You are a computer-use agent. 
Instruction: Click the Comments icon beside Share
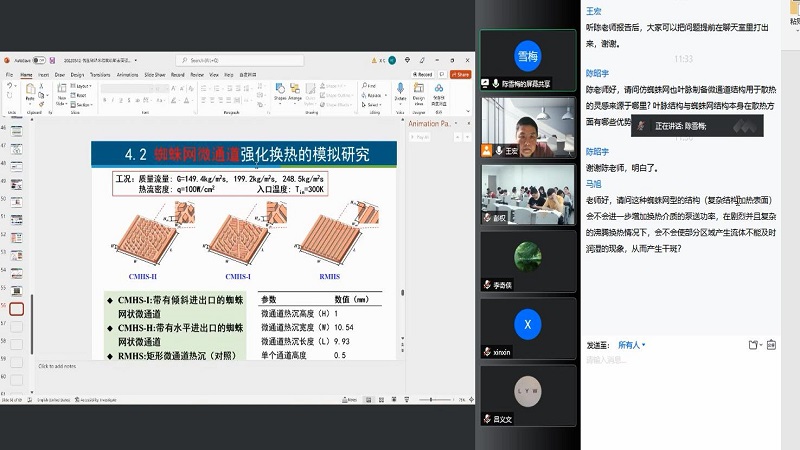pyautogui.click(x=442, y=74)
